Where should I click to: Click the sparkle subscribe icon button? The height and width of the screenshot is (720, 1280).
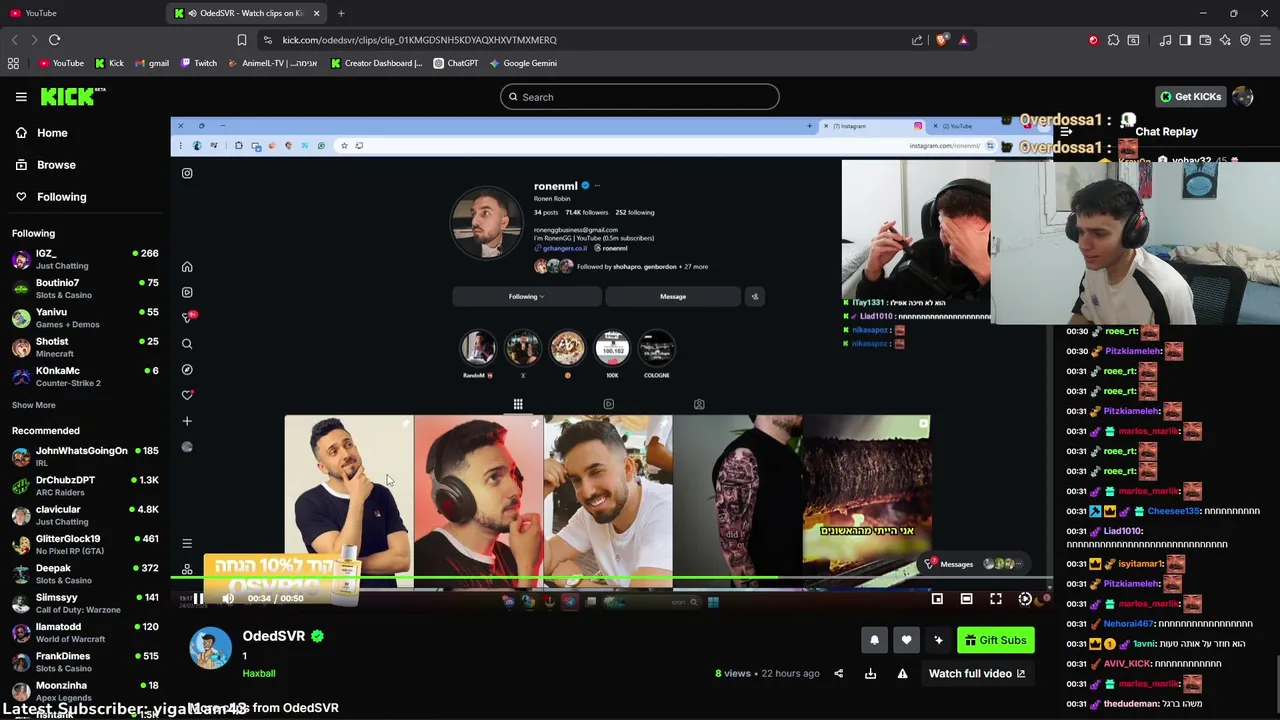(x=938, y=640)
